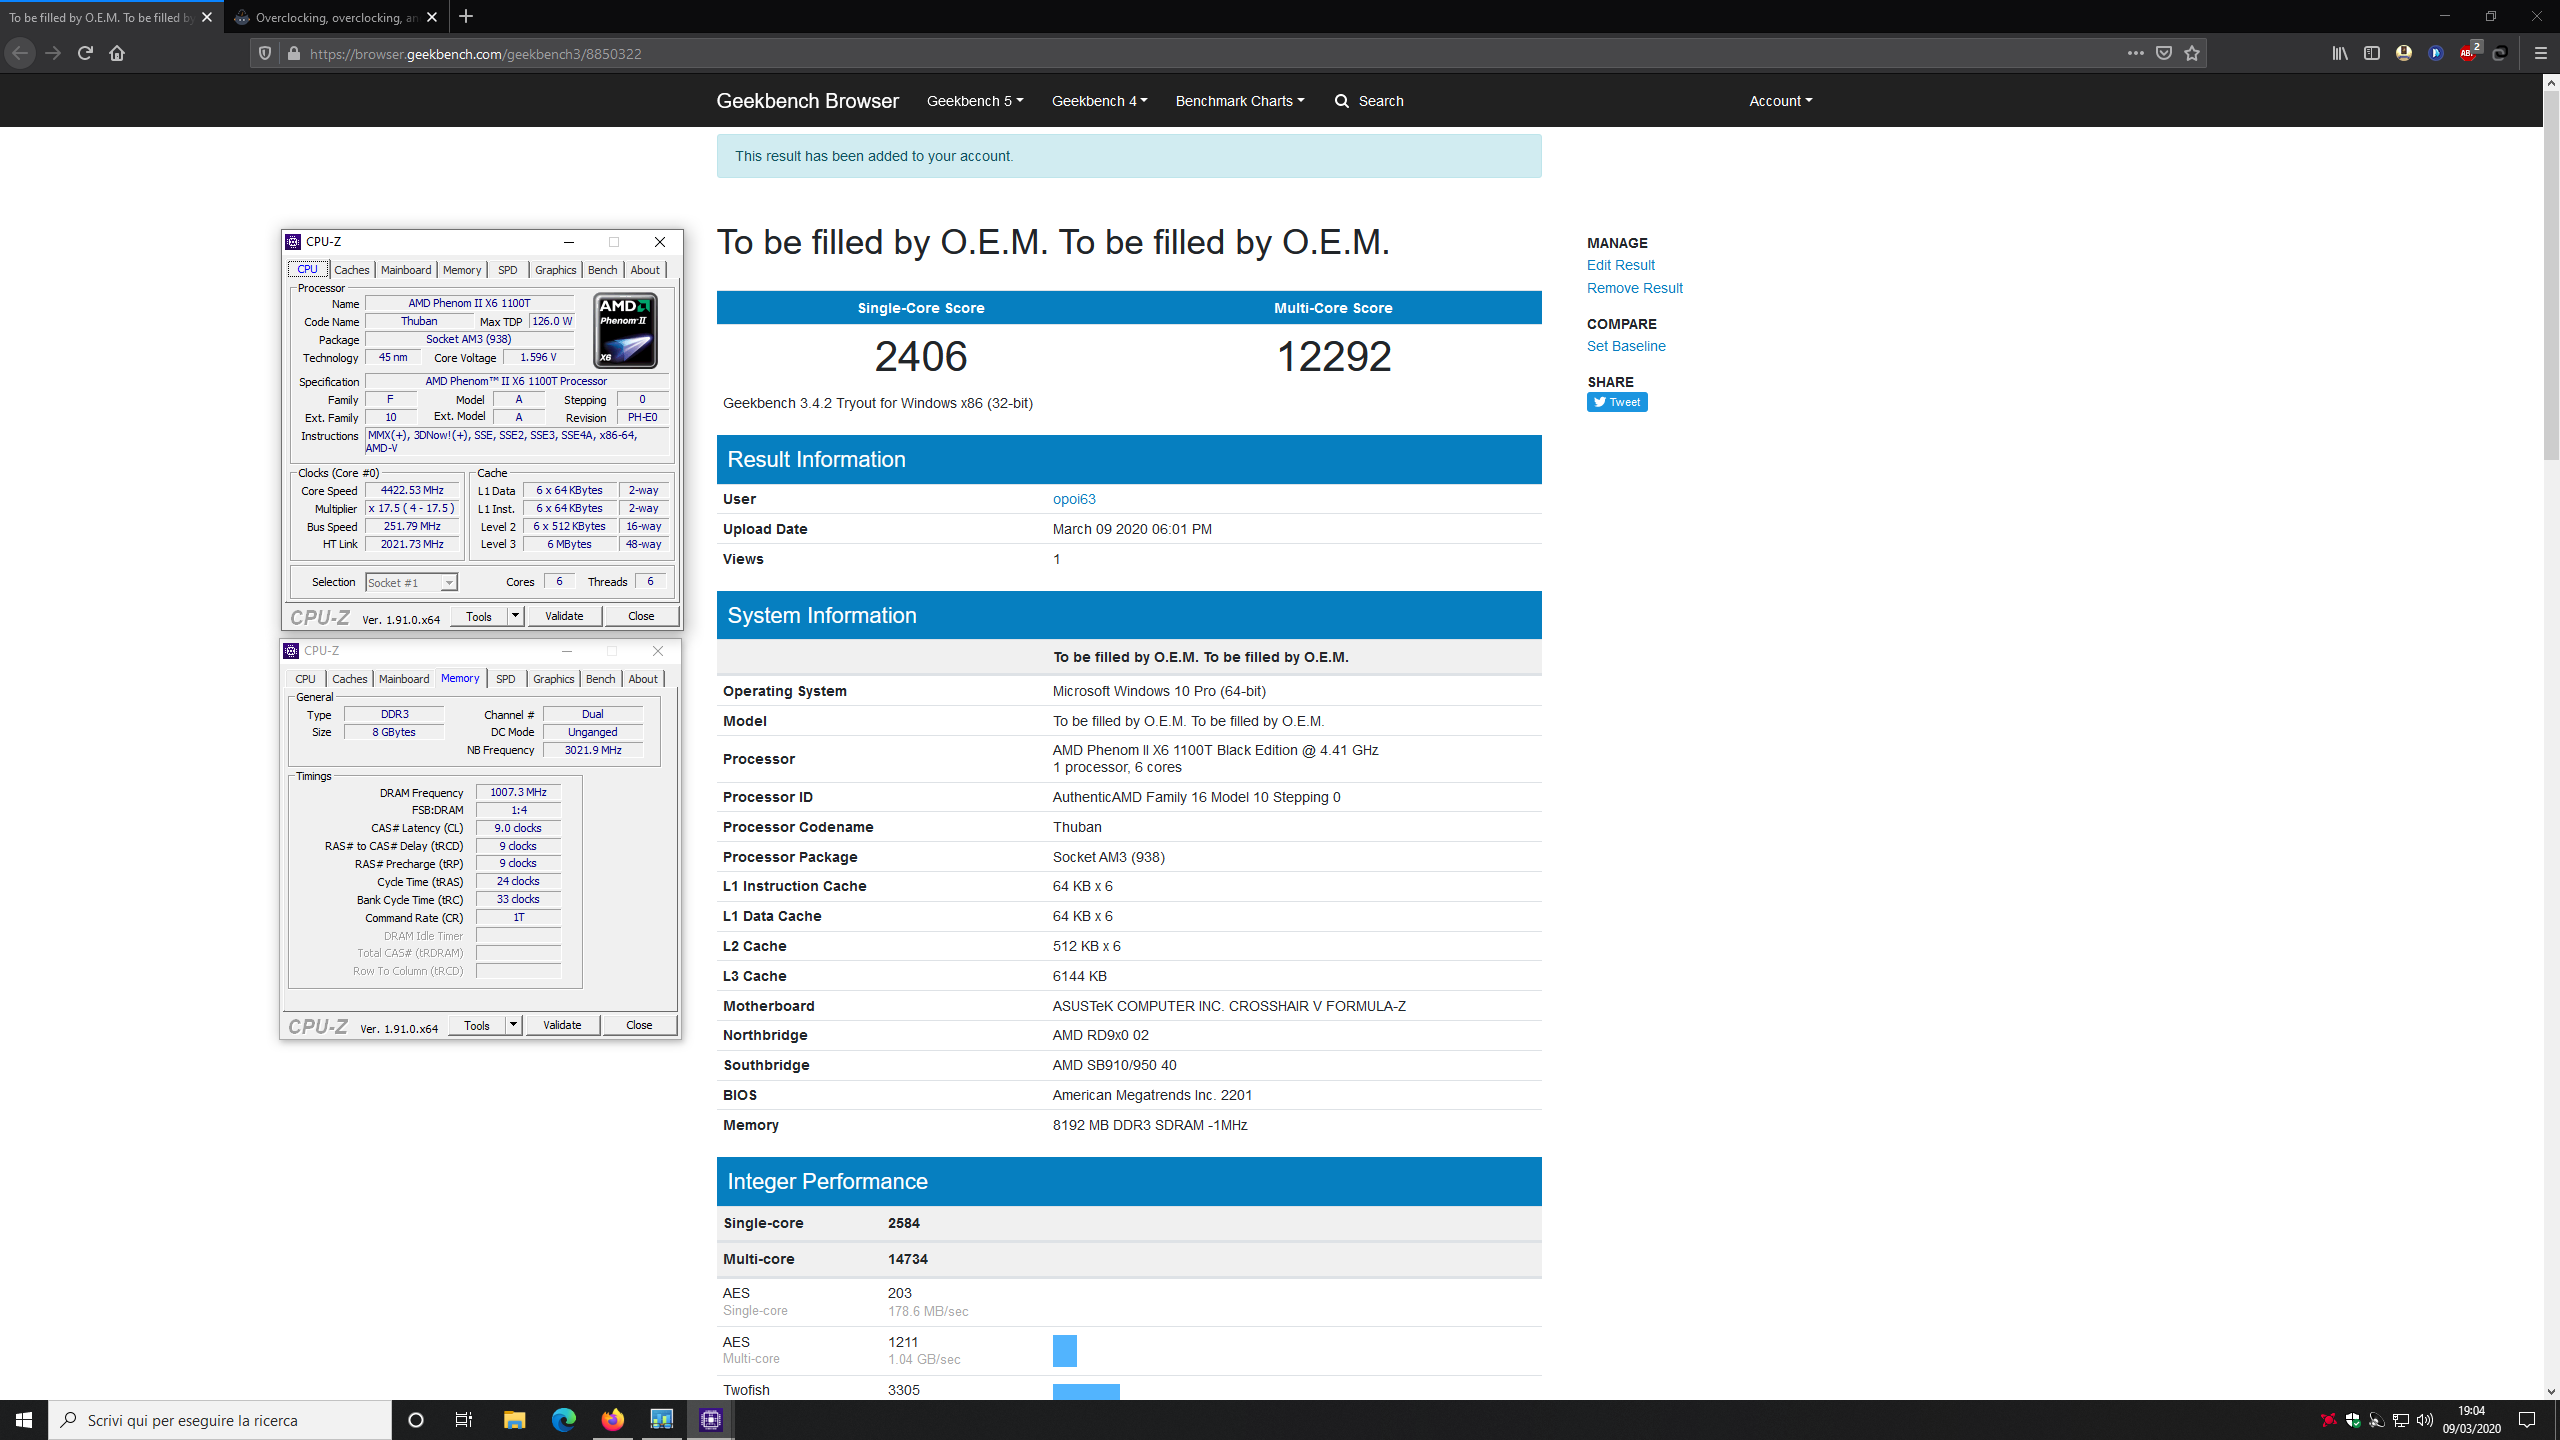Open Task View on the taskbar

point(464,1420)
